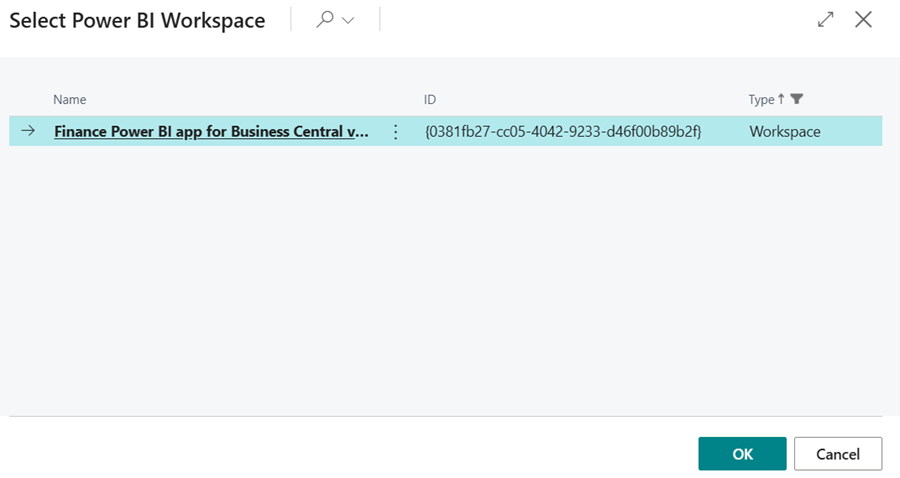
Task: Sort by the Name column header
Action: point(70,99)
